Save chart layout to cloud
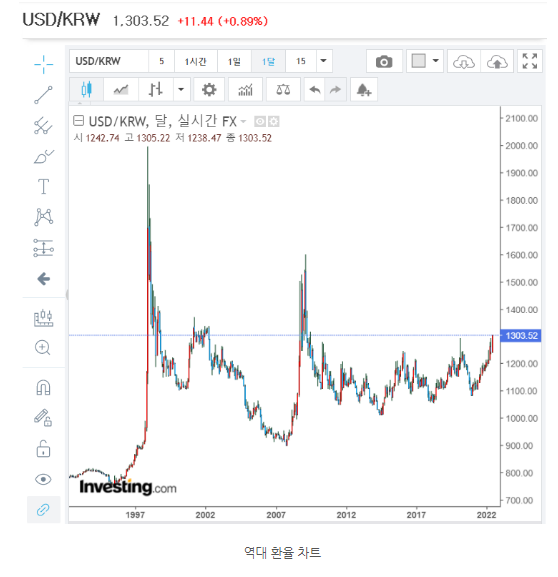 [x=497, y=61]
